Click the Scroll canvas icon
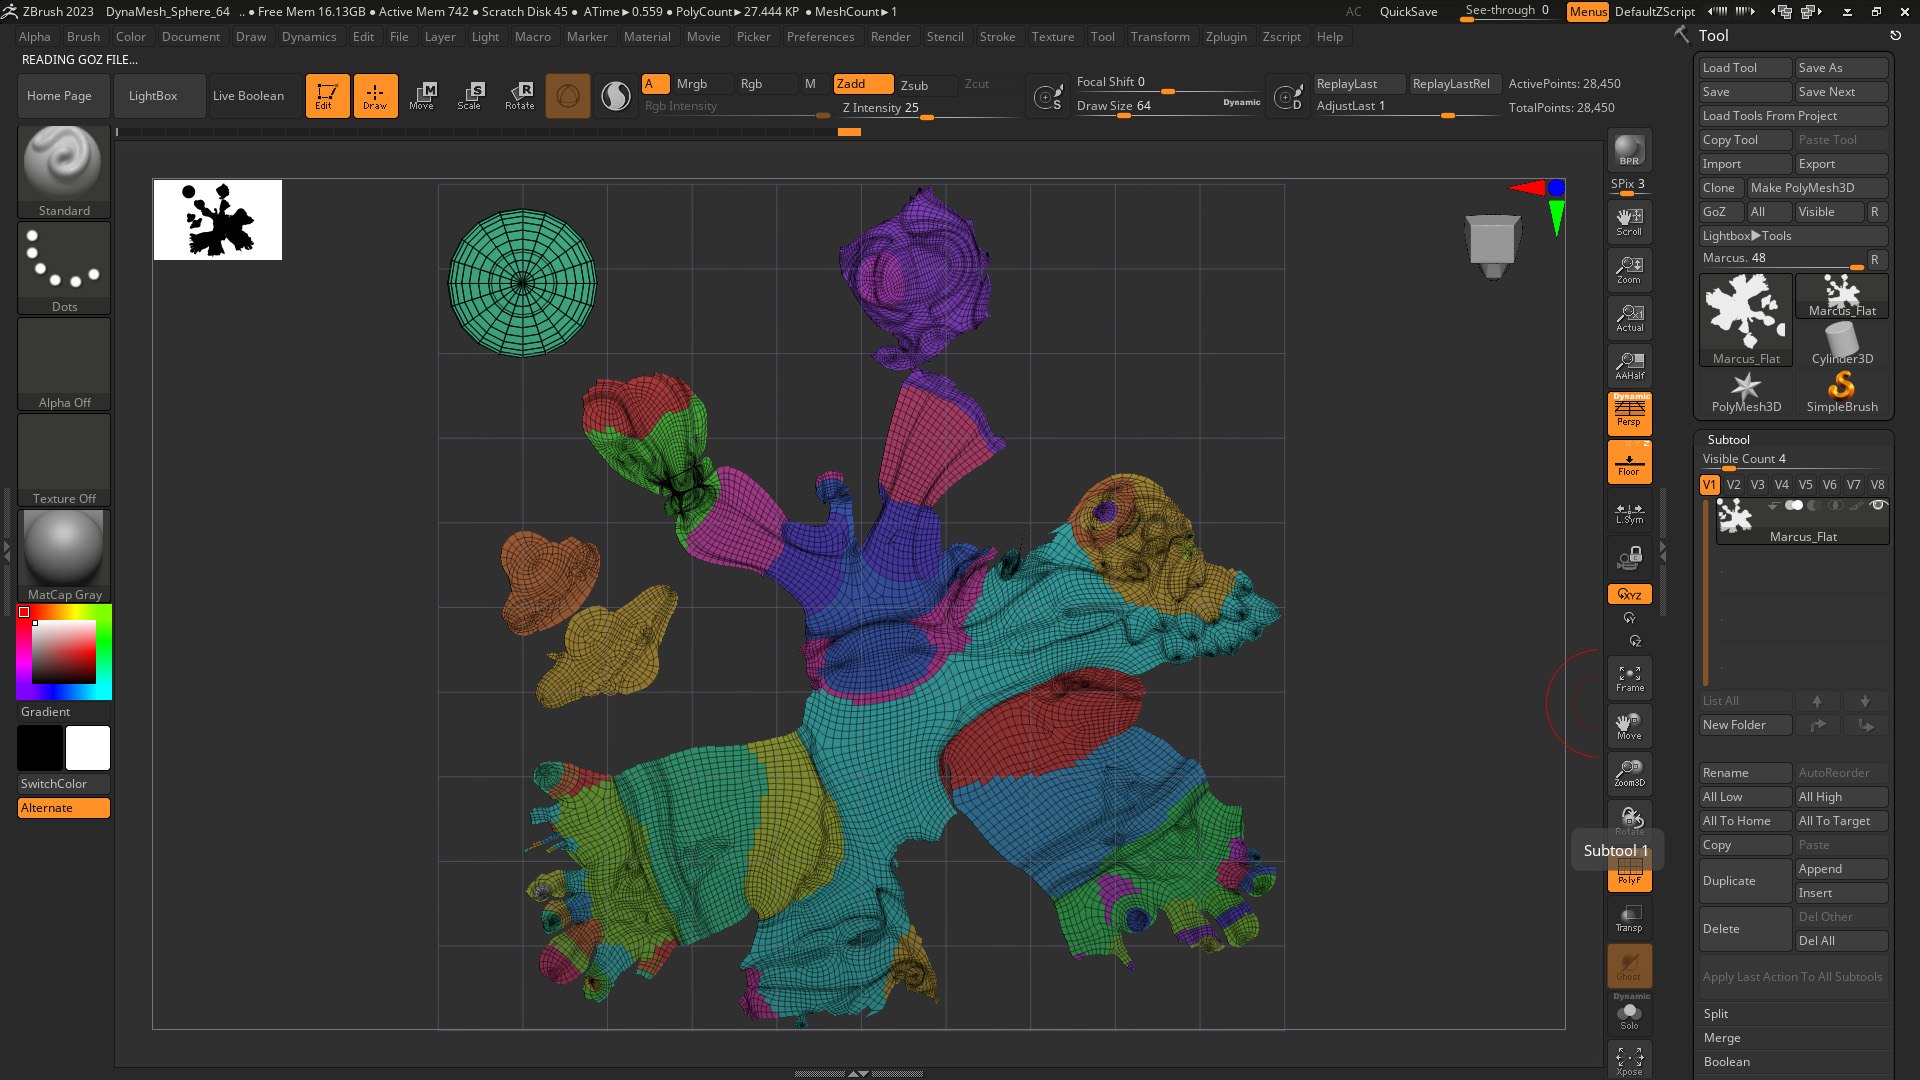1920x1080 pixels. (x=1629, y=222)
